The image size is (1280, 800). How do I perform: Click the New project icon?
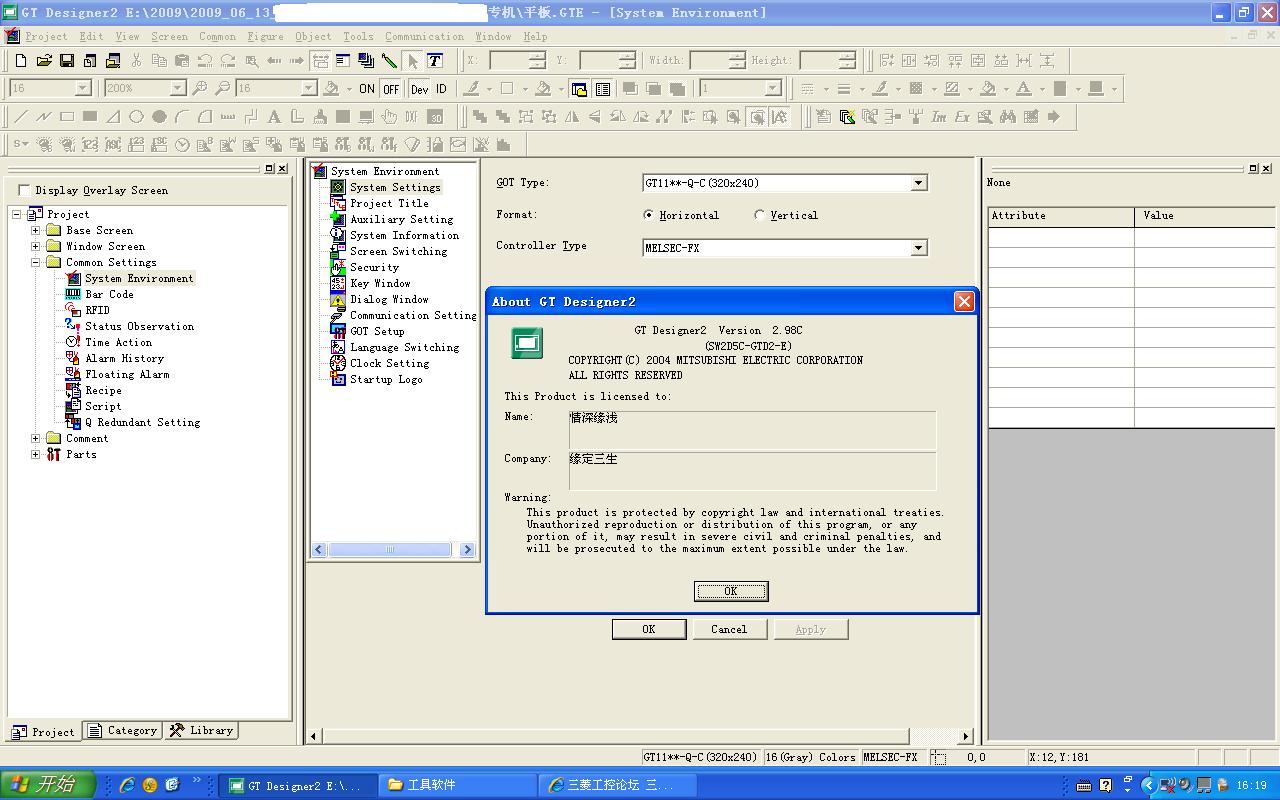[x=21, y=61]
